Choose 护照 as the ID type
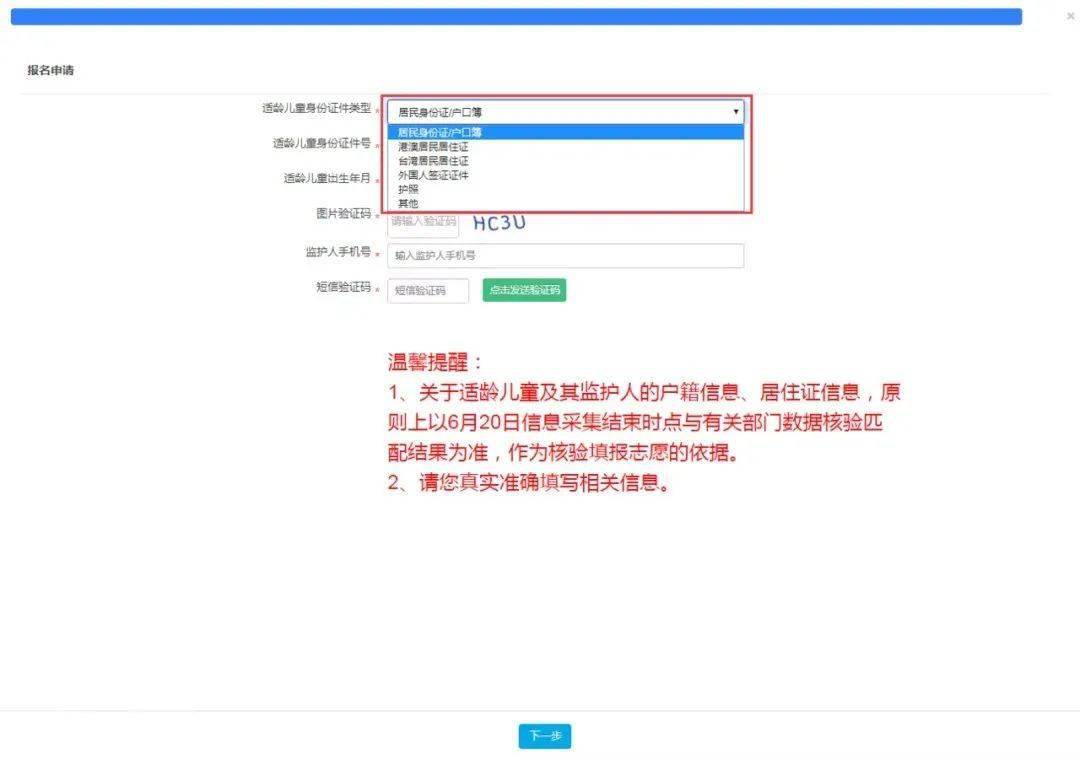 565,189
